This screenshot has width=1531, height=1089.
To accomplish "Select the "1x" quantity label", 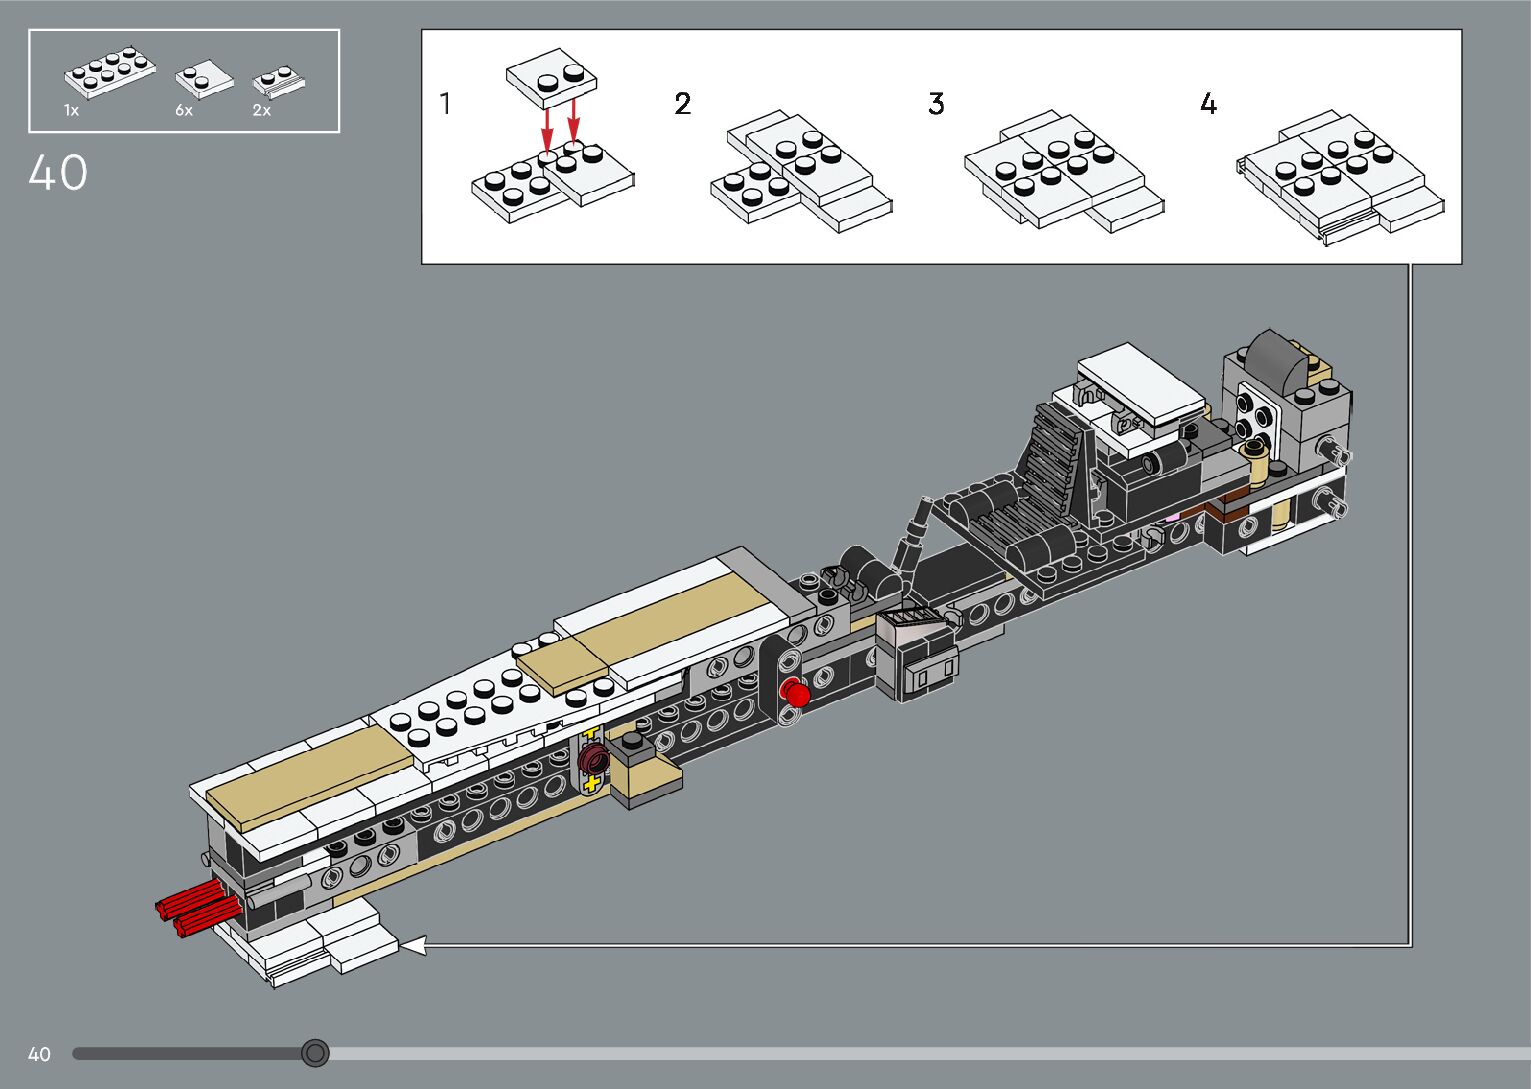I will pyautogui.click(x=72, y=111).
